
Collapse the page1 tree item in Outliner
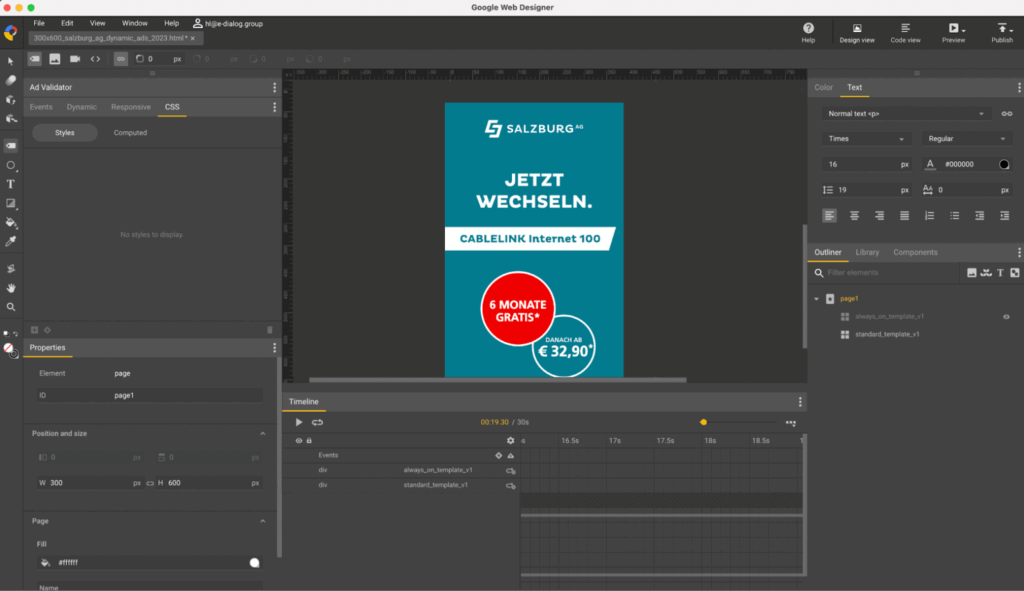pos(817,298)
